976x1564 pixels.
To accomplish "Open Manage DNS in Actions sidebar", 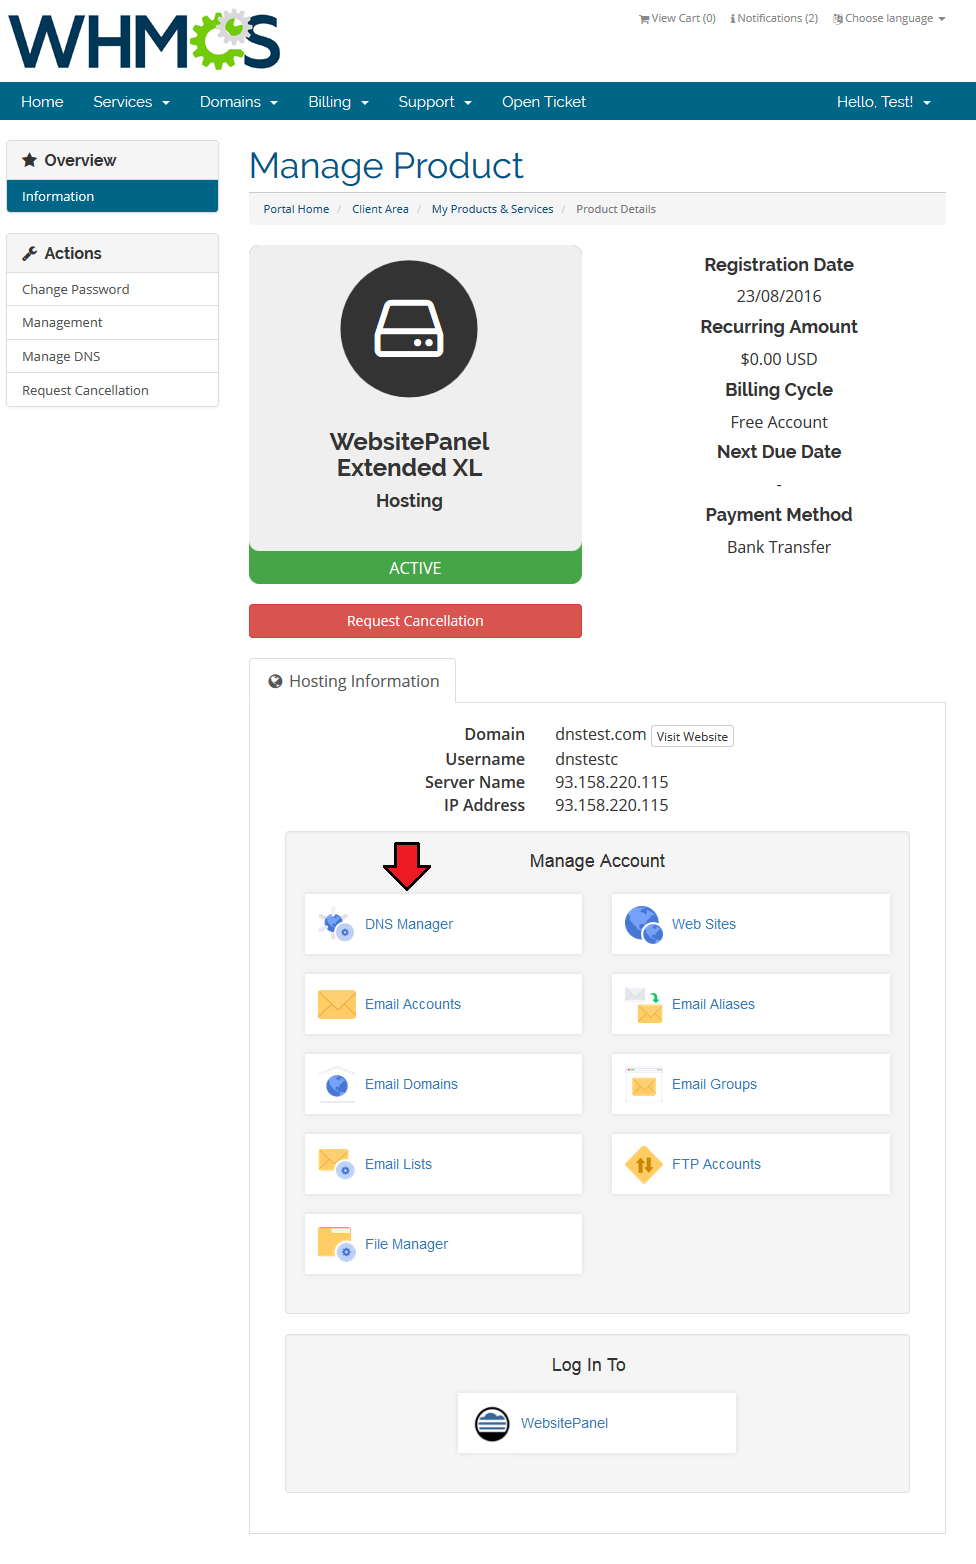I will pos(112,356).
